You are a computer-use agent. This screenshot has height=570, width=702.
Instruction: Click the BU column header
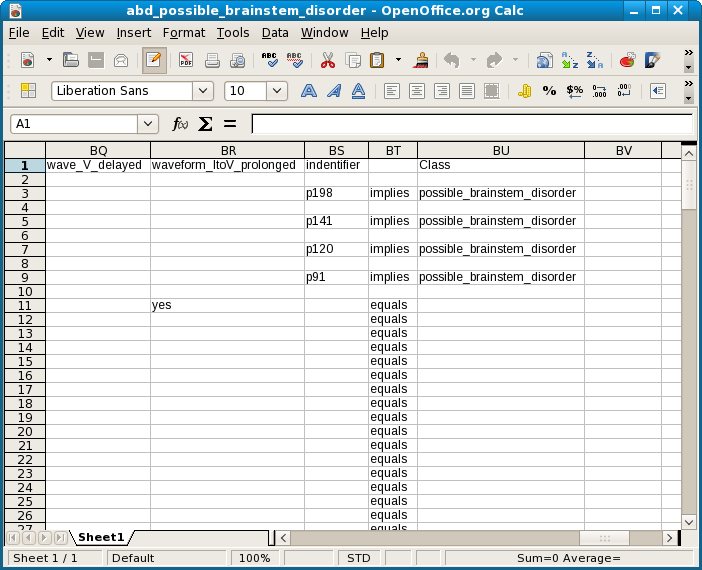(500, 150)
